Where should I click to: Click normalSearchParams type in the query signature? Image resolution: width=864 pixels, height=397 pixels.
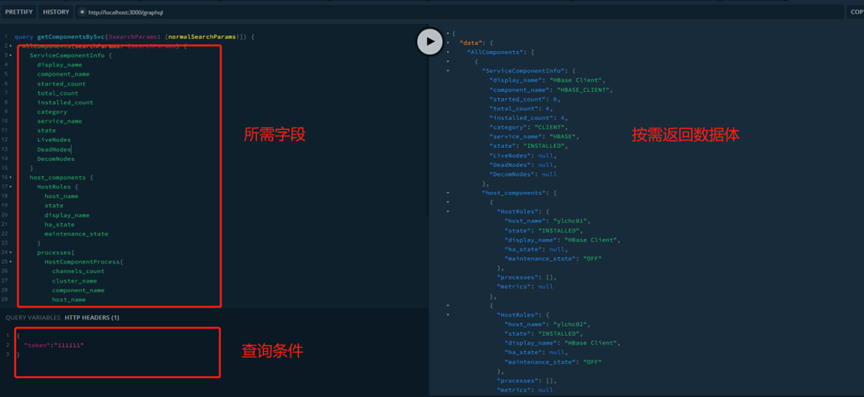coord(202,36)
